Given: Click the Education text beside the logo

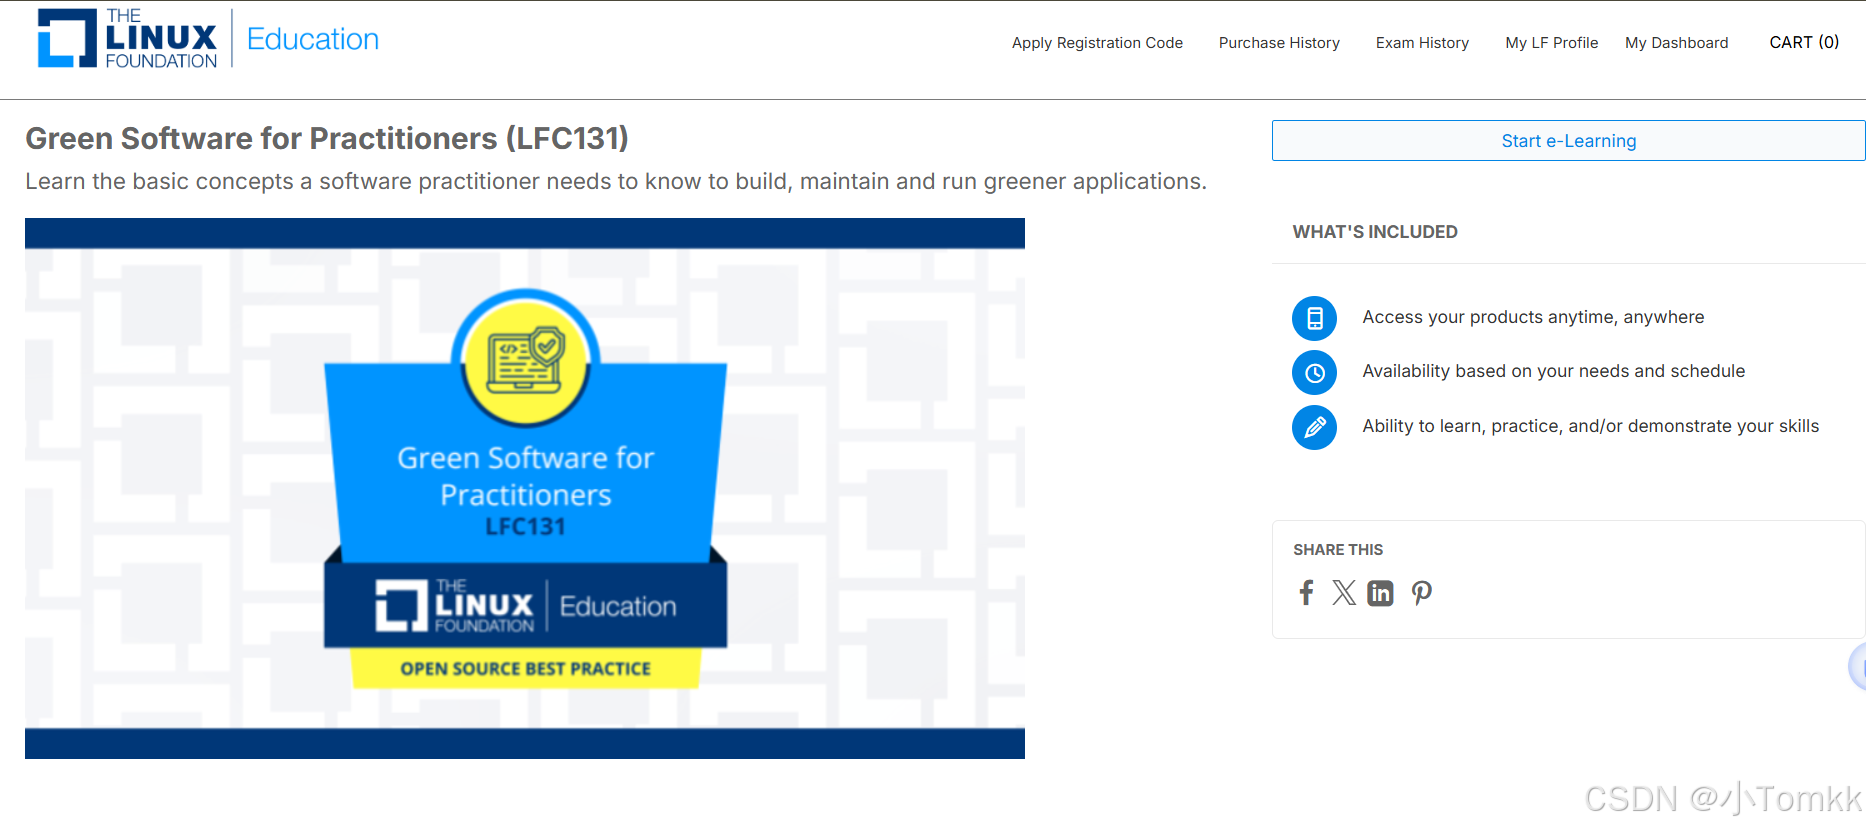Looking at the screenshot, I should pyautogui.click(x=313, y=39).
